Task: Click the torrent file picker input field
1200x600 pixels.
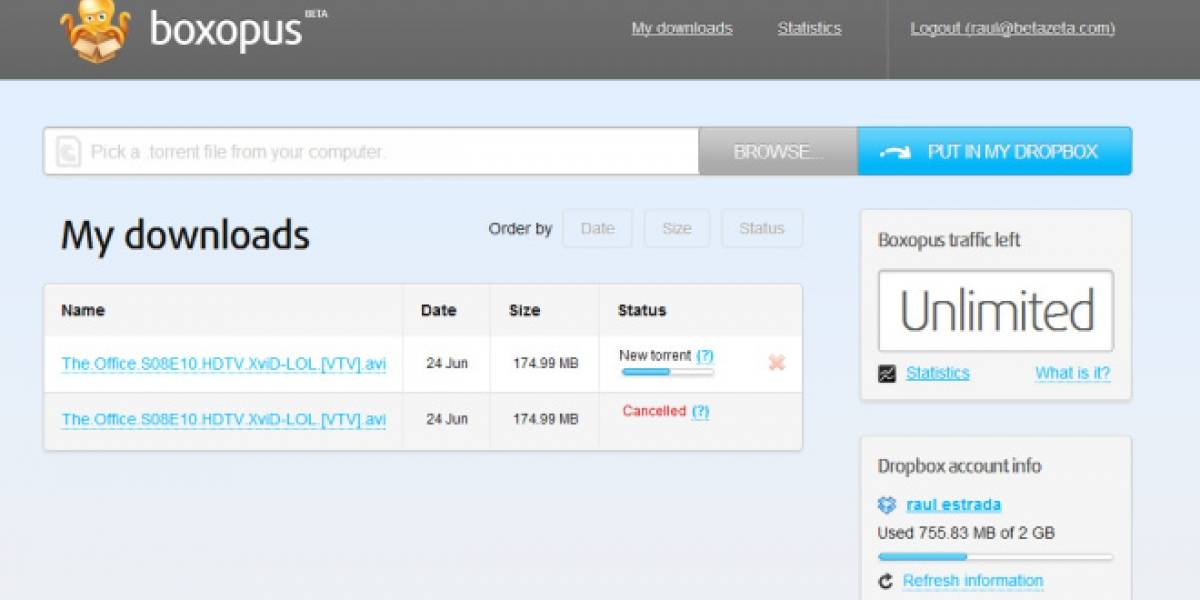Action: [x=371, y=152]
